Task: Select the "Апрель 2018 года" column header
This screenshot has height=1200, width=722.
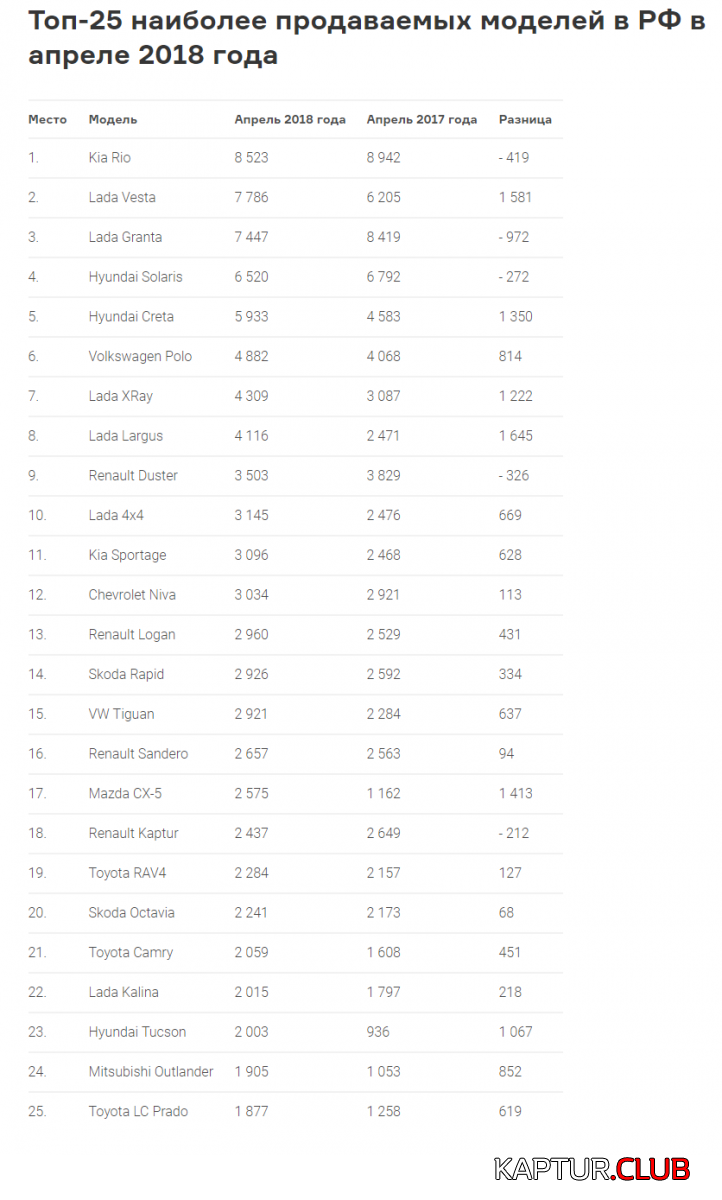Action: tap(290, 119)
